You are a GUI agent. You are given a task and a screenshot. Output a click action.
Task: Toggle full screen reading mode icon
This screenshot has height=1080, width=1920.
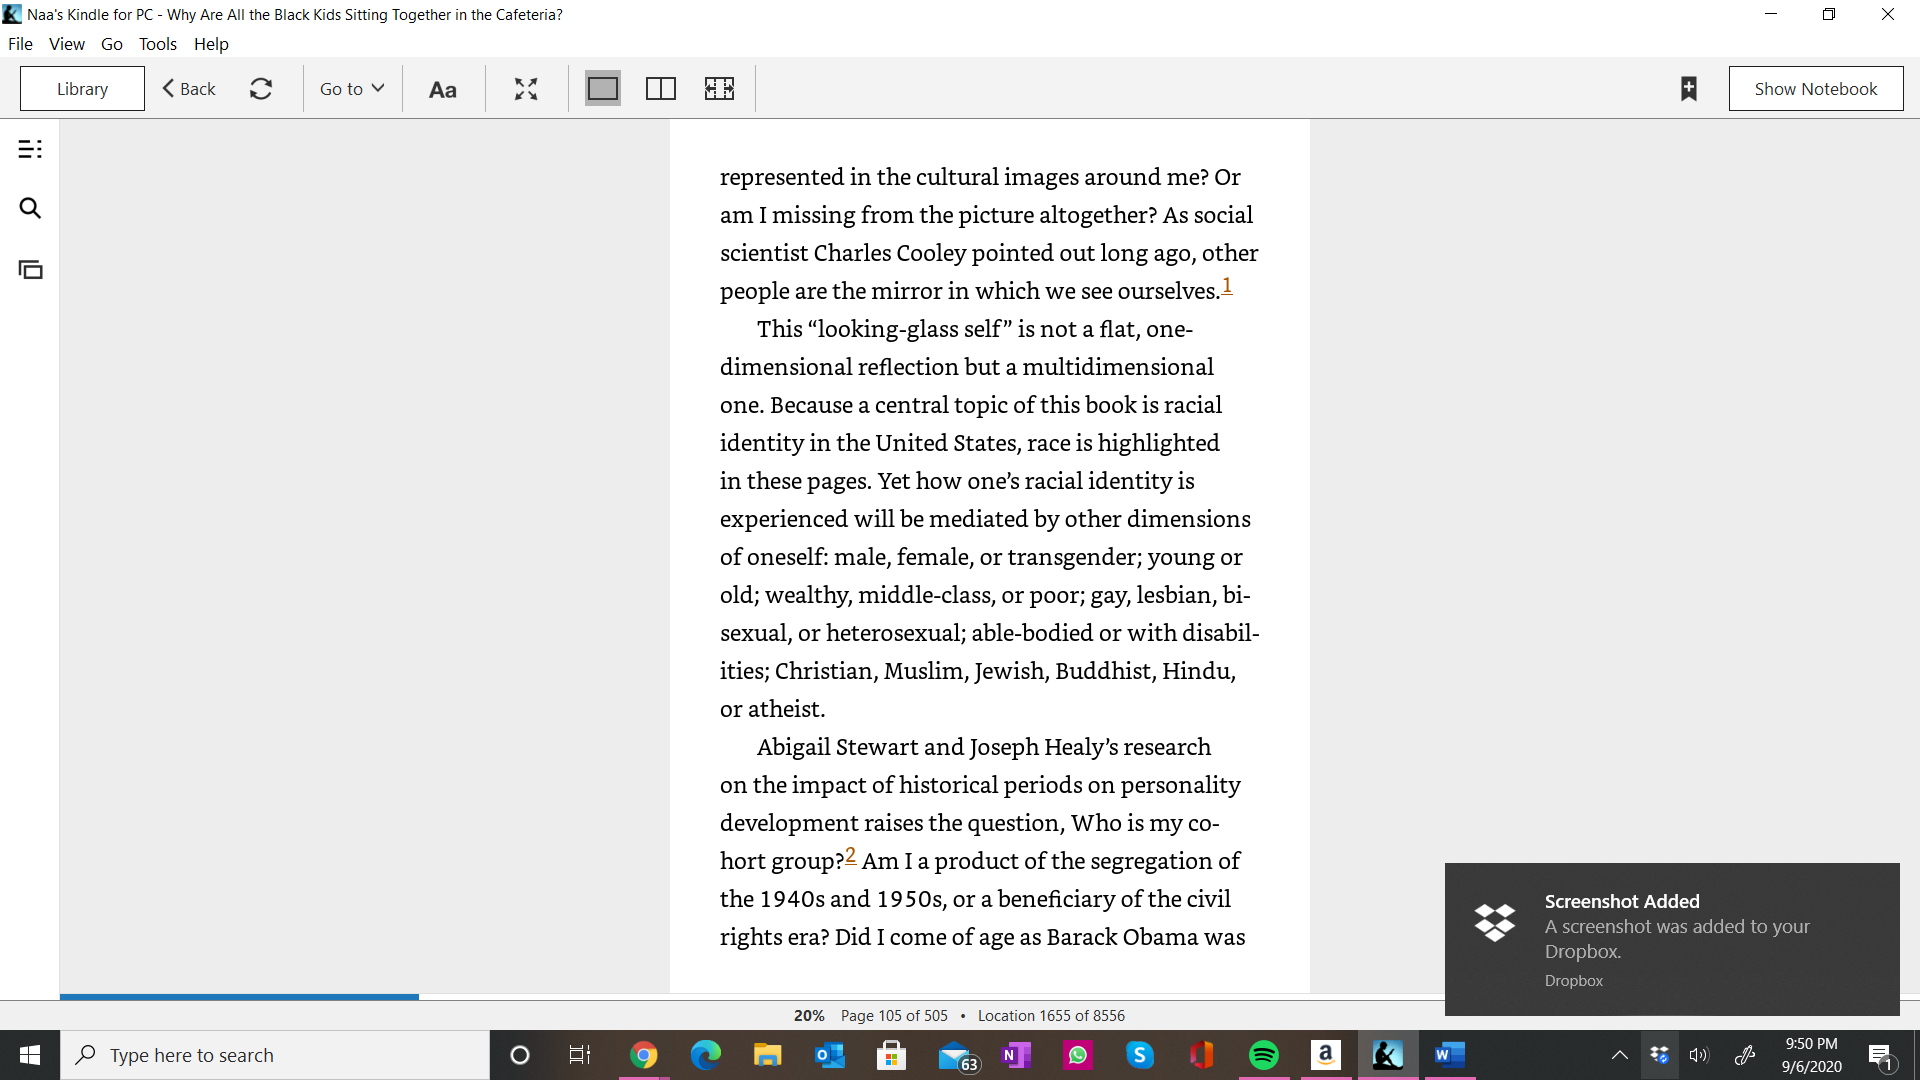[x=526, y=89]
